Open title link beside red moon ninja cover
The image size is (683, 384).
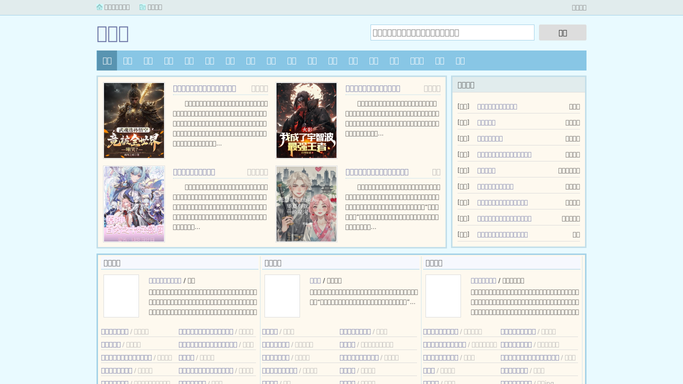[372, 88]
